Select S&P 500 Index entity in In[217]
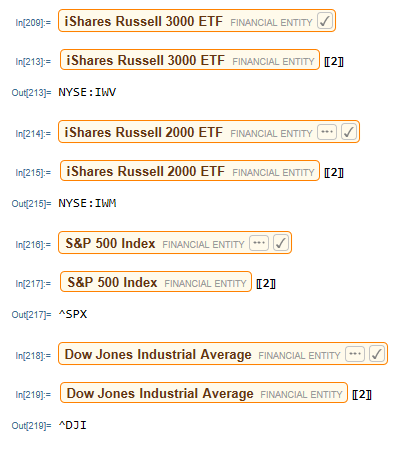The image size is (407, 461). tap(156, 282)
